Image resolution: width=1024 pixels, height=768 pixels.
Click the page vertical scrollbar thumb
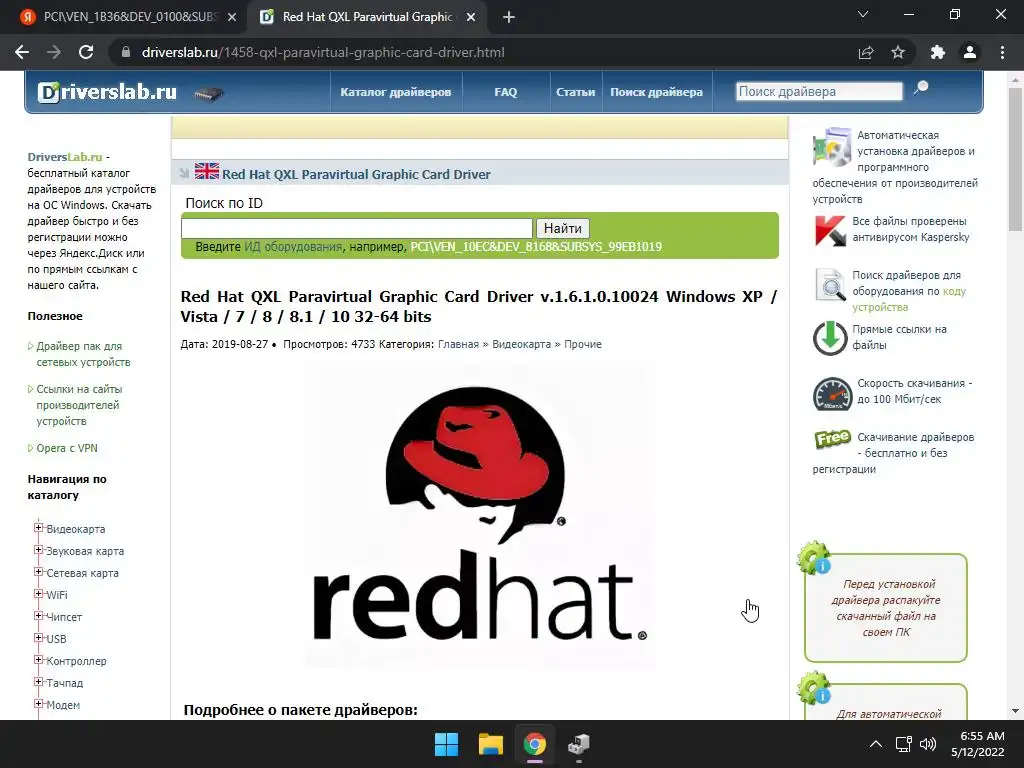(1015, 159)
